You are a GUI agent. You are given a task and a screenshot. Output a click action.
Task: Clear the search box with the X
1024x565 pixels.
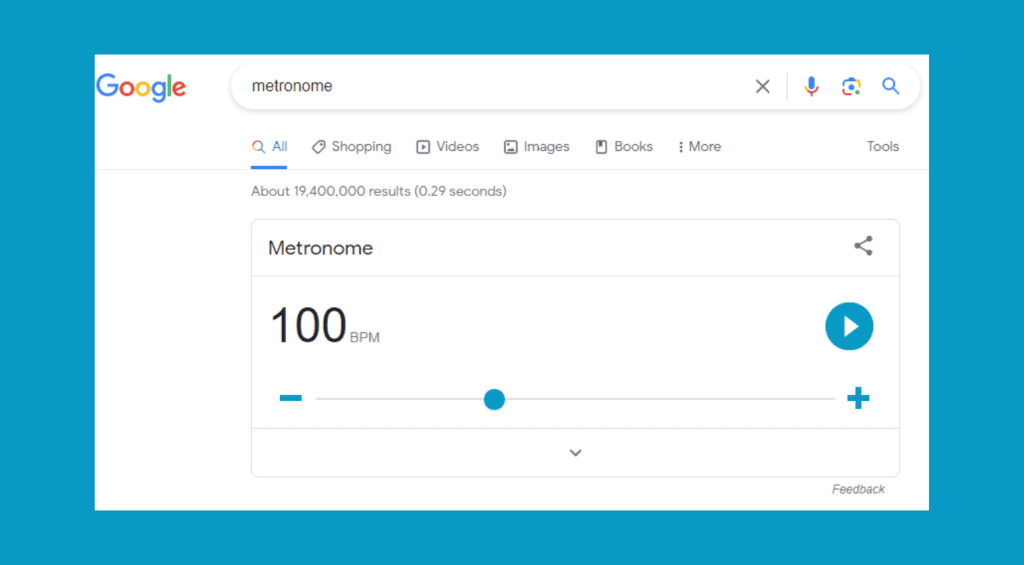(x=762, y=87)
